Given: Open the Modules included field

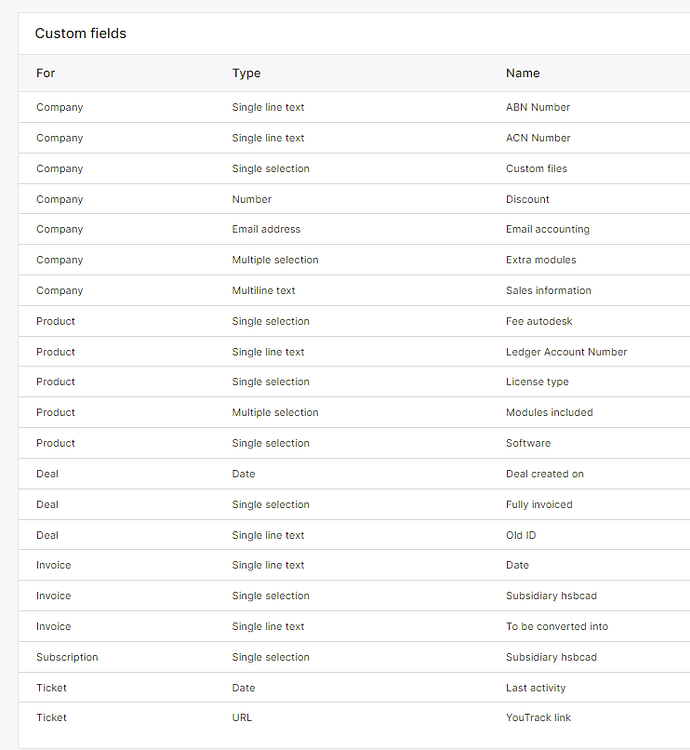Looking at the screenshot, I should 354,412.
